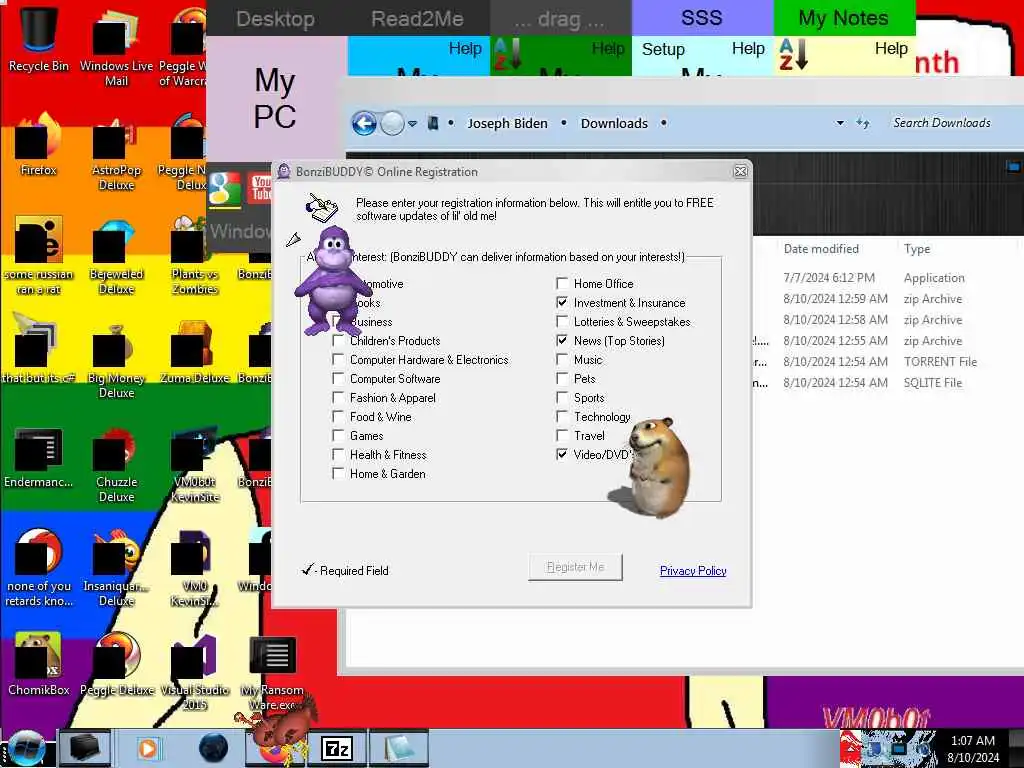Check the Music checkbox
Screen dimensions: 1024x768
click(x=562, y=359)
